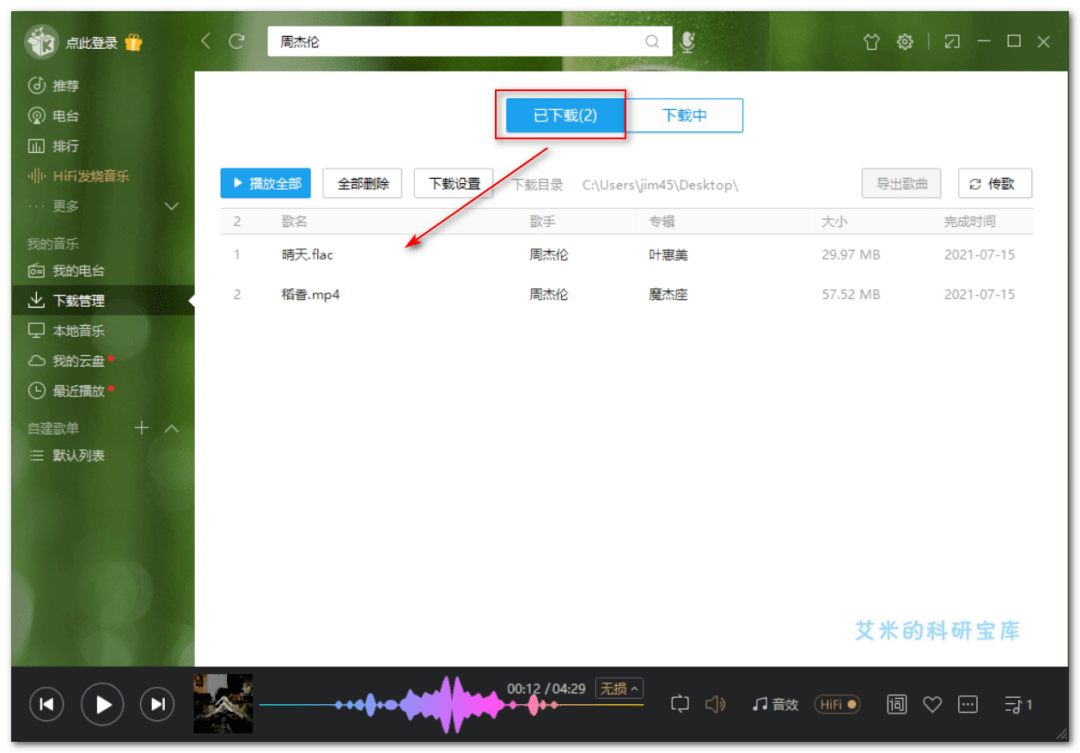Screen dimensions: 1080x753
Task: Open settings gear icon
Action: pos(905,42)
